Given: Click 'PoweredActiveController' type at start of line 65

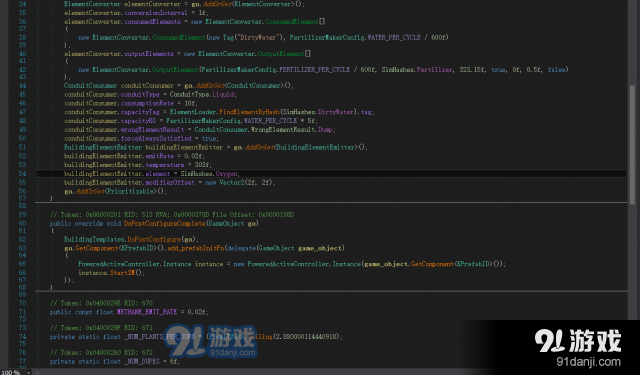Looking at the screenshot, I should 119,264.
